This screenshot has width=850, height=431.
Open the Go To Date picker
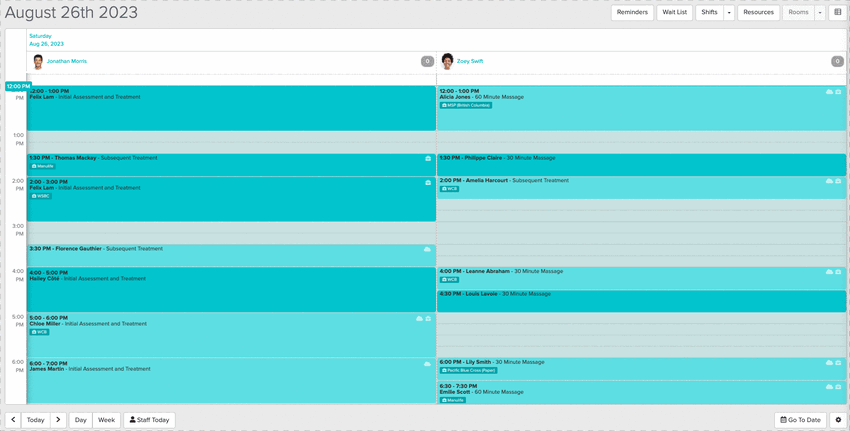click(x=800, y=421)
